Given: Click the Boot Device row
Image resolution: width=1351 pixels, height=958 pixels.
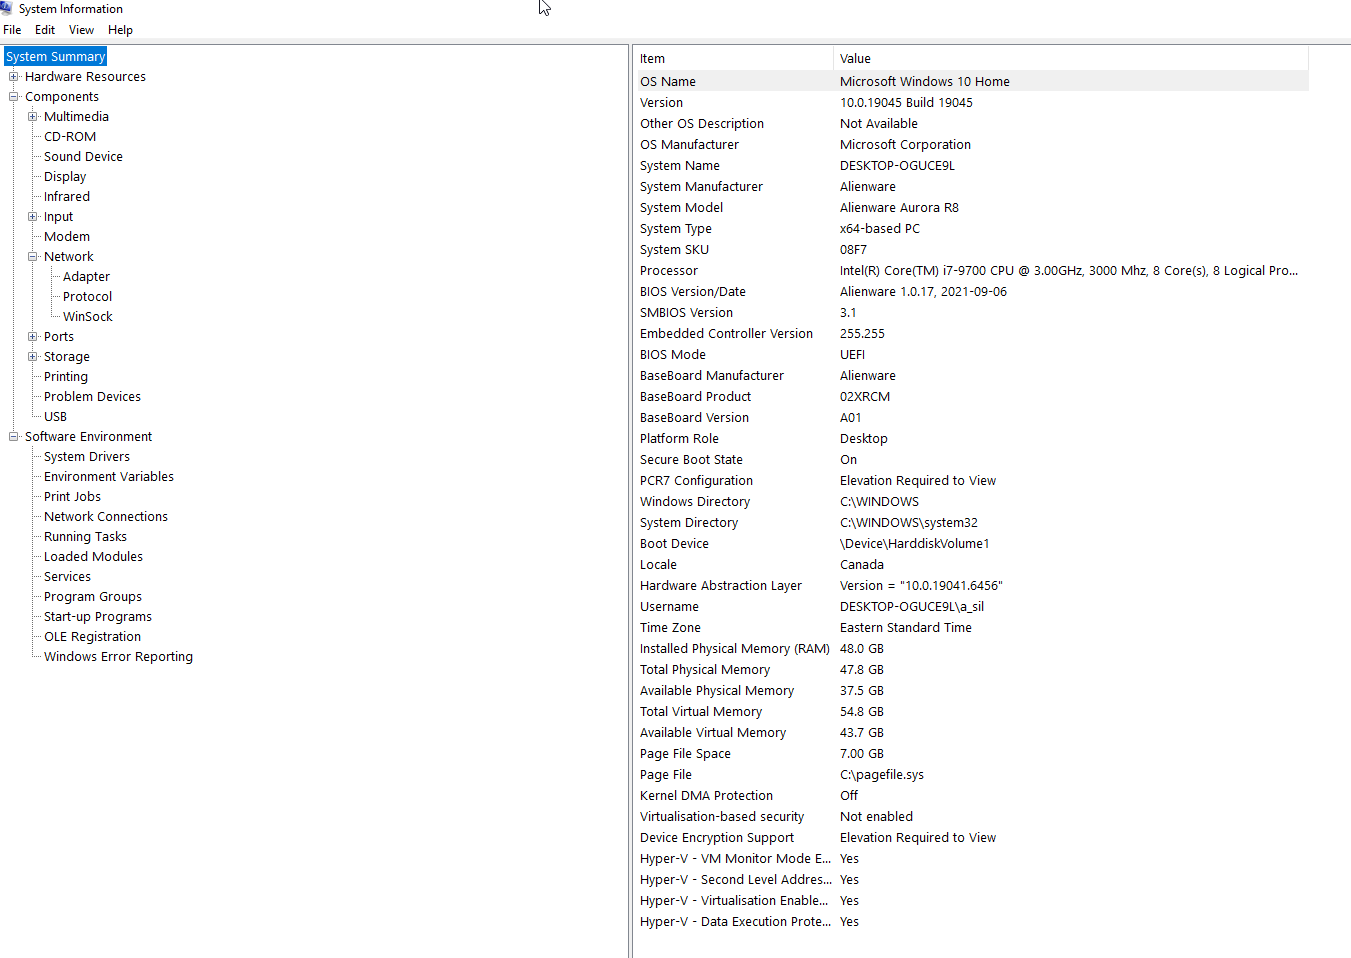Looking at the screenshot, I should pyautogui.click(x=971, y=544).
